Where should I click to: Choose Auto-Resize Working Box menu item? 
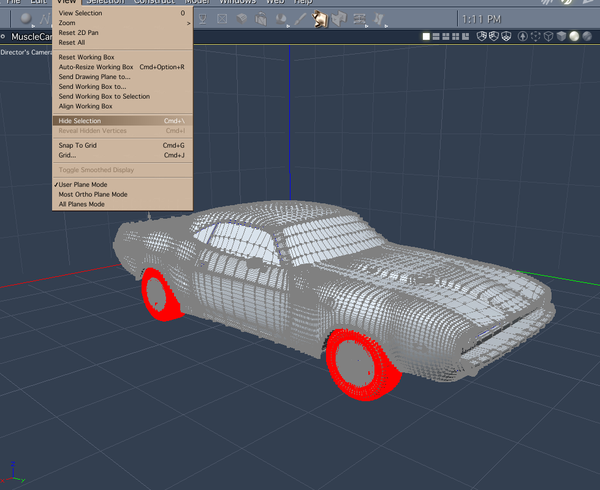pos(122,67)
